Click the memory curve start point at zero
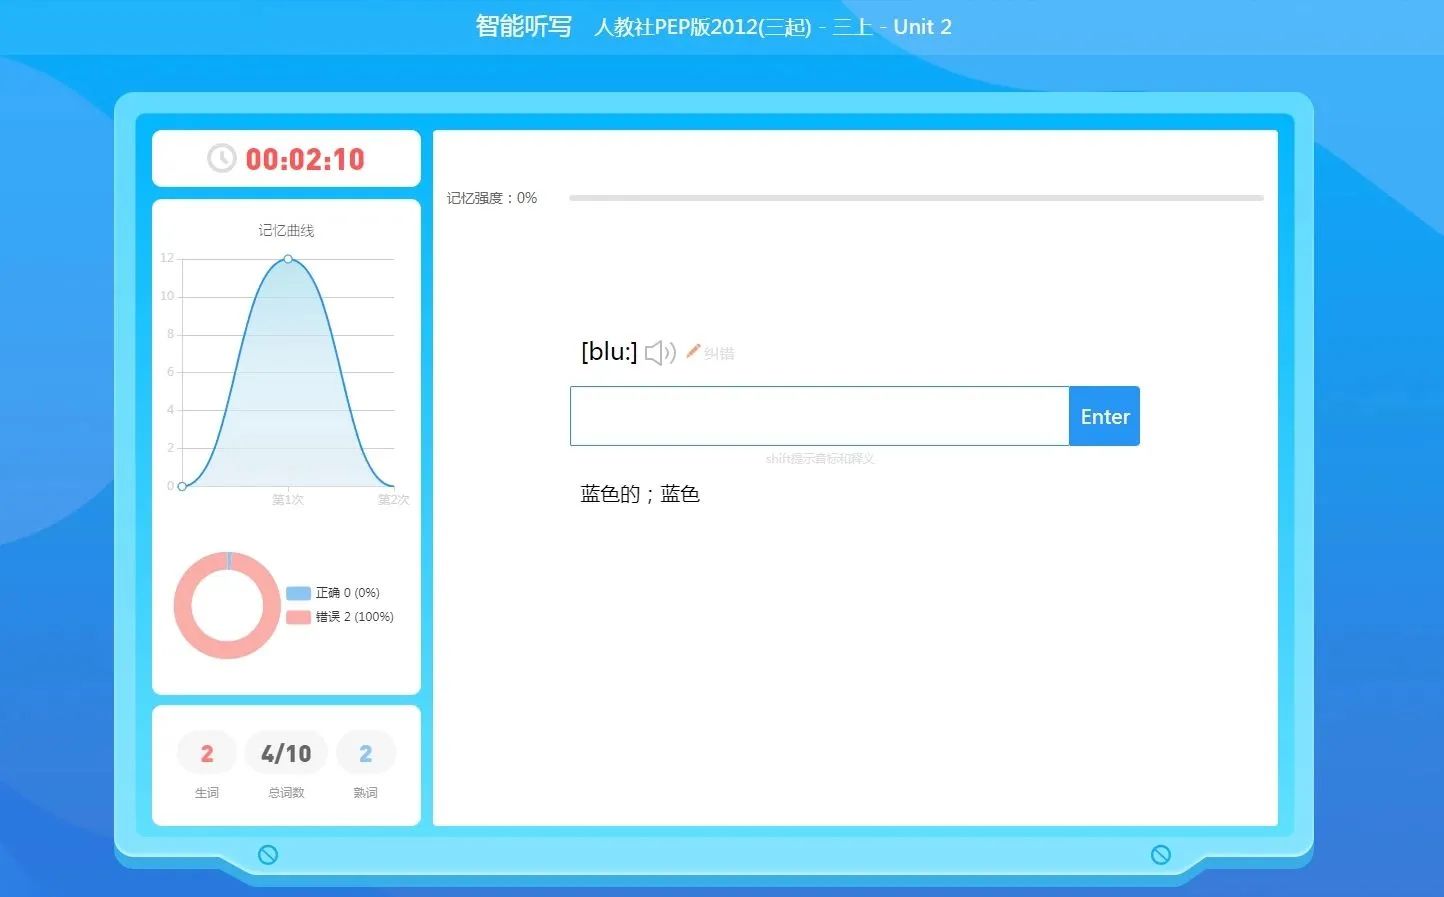This screenshot has height=897, width=1444. click(182, 486)
